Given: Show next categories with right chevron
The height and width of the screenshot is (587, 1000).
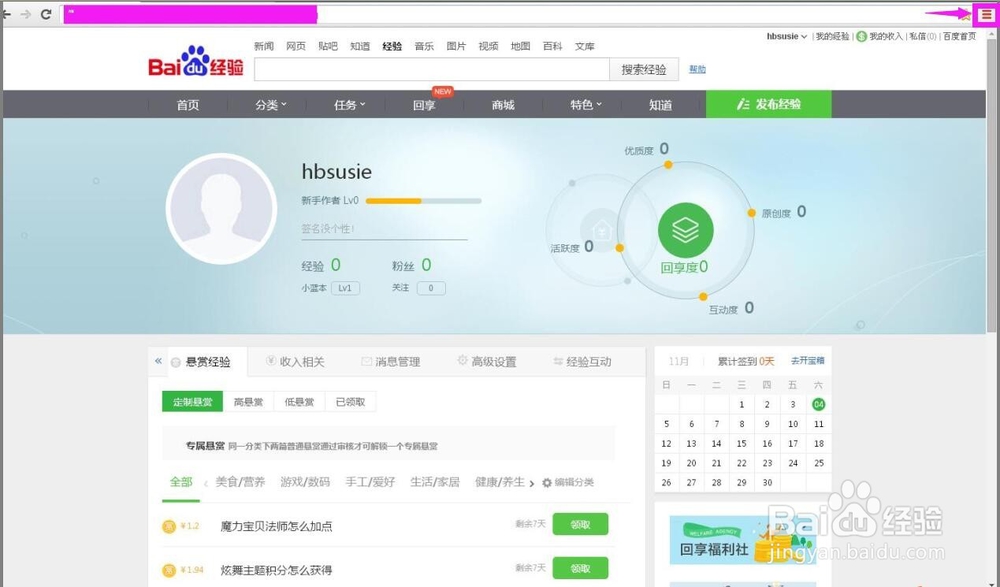Looking at the screenshot, I should [532, 484].
